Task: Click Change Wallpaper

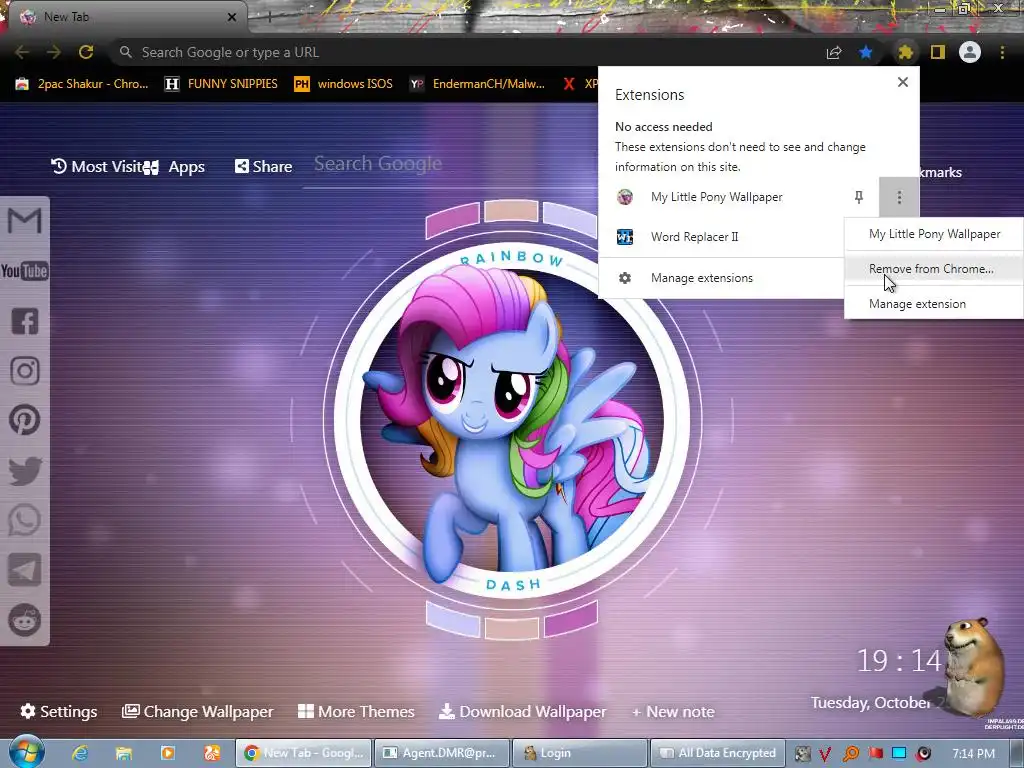Action: point(198,711)
